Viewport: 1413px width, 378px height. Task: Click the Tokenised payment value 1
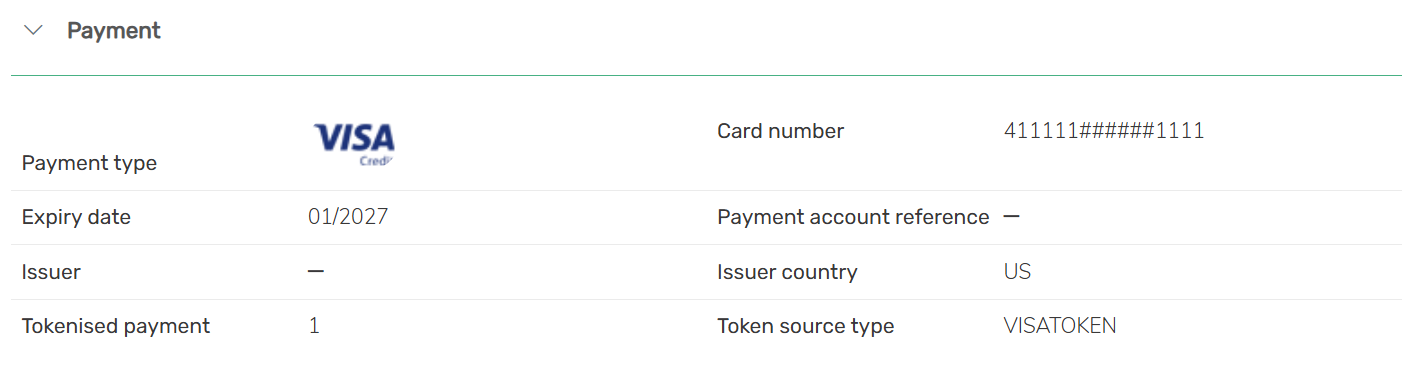(x=314, y=326)
